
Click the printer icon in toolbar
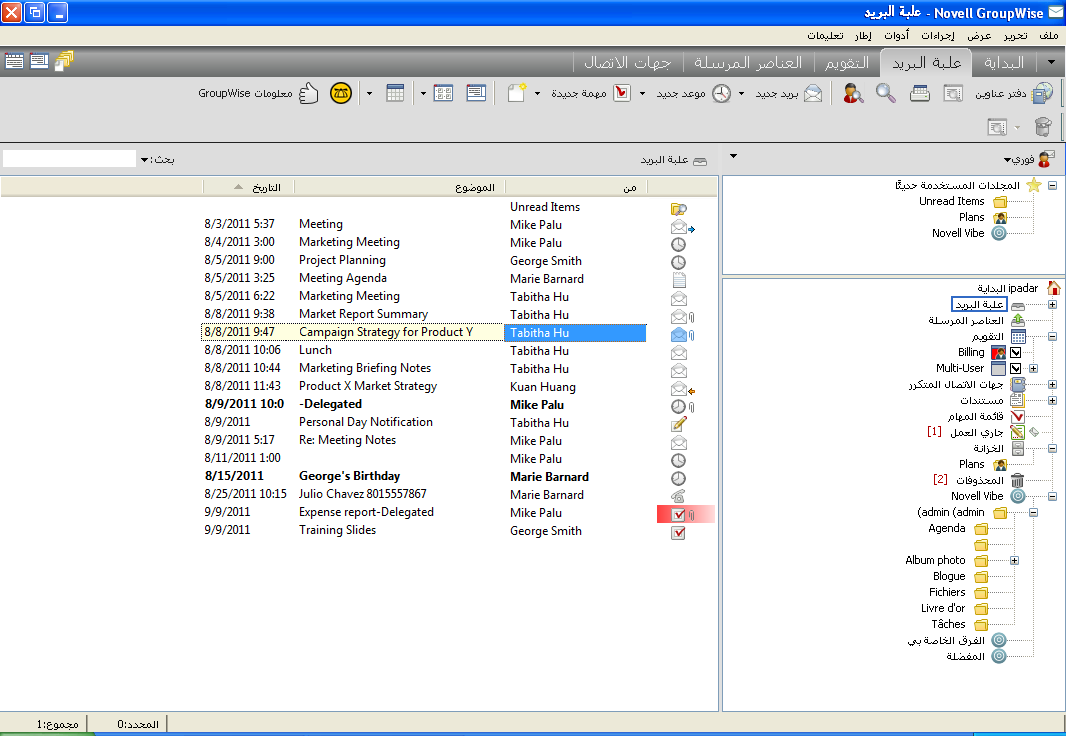click(x=920, y=93)
